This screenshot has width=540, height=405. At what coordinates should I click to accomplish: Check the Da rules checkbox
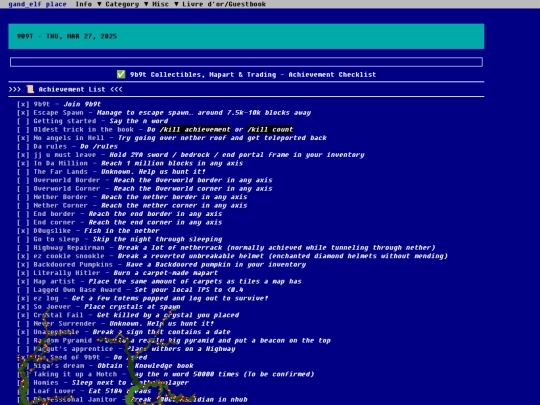(x=23, y=146)
